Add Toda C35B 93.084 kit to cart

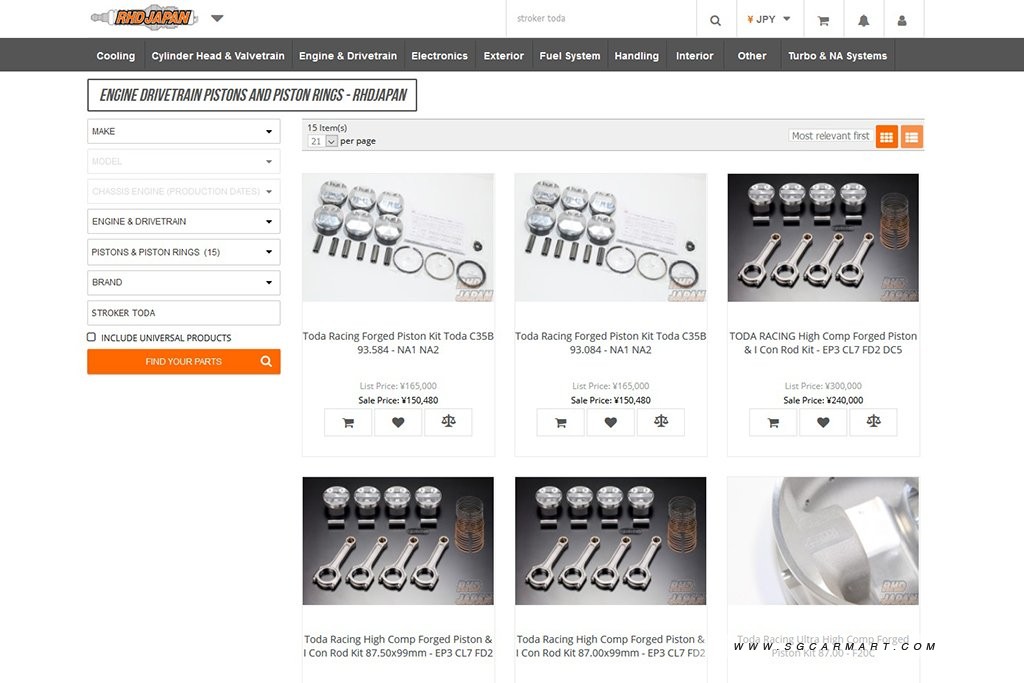coord(560,422)
